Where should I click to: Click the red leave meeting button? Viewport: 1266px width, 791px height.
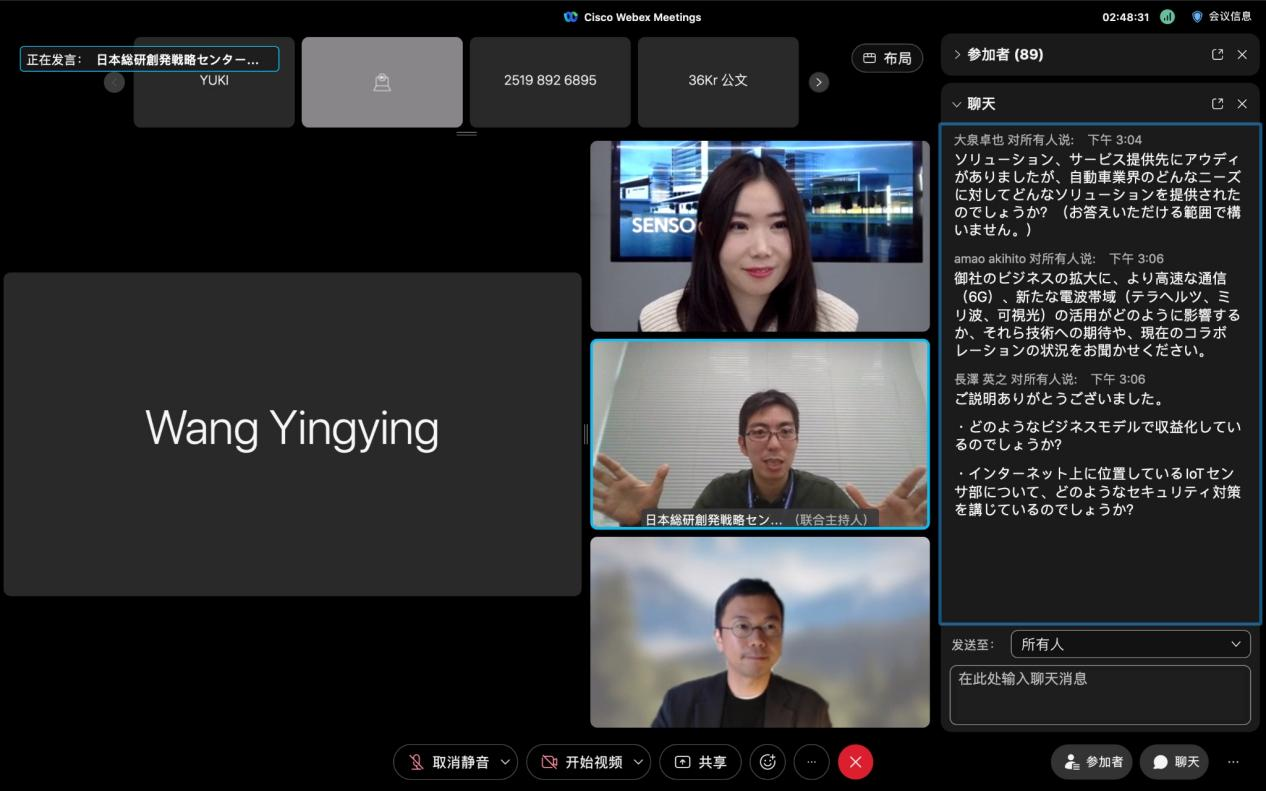click(x=855, y=762)
